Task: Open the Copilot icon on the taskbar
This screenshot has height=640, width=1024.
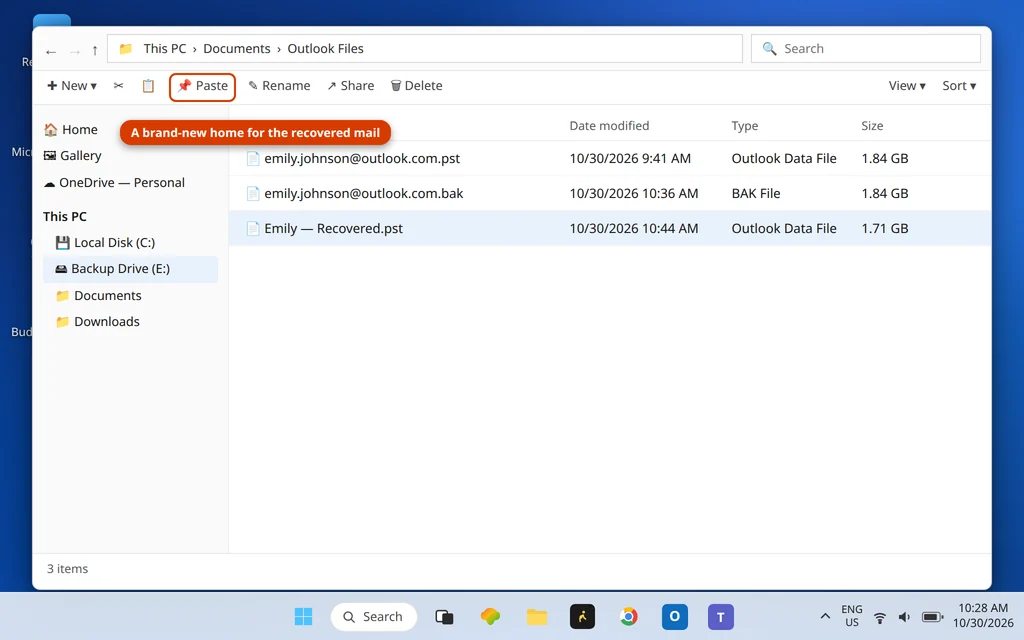Action: coord(490,616)
